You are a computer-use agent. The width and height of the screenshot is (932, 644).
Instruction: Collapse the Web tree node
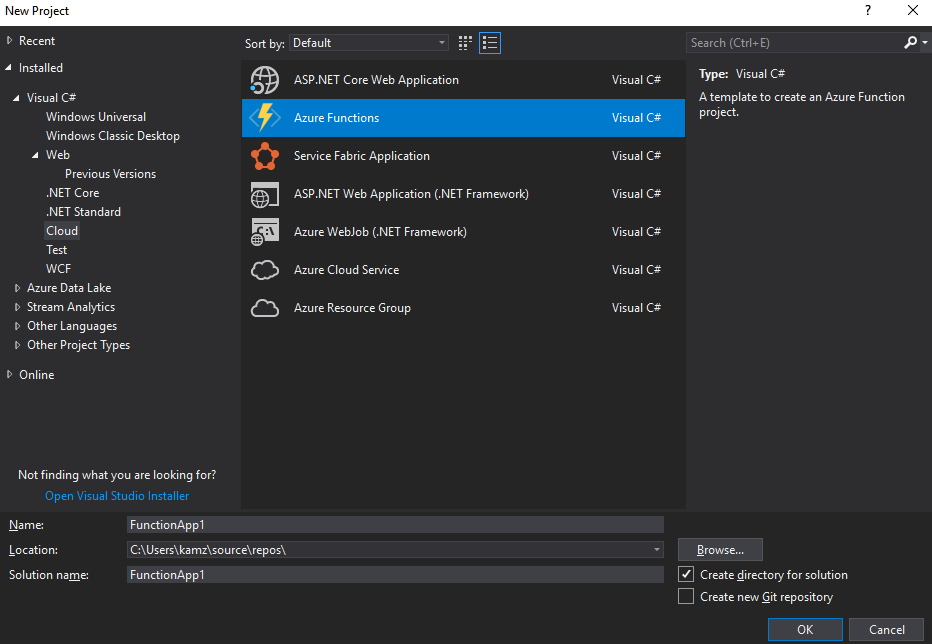[x=36, y=155]
